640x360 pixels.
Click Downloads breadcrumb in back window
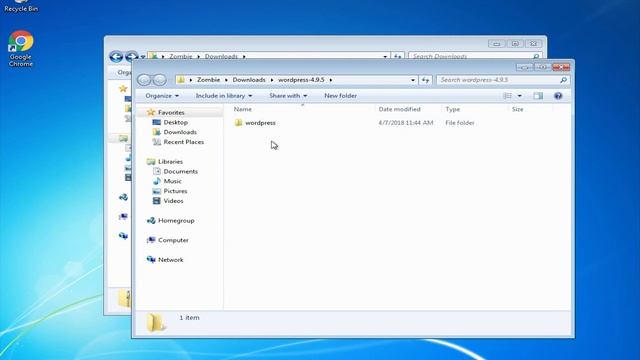[x=221, y=56]
